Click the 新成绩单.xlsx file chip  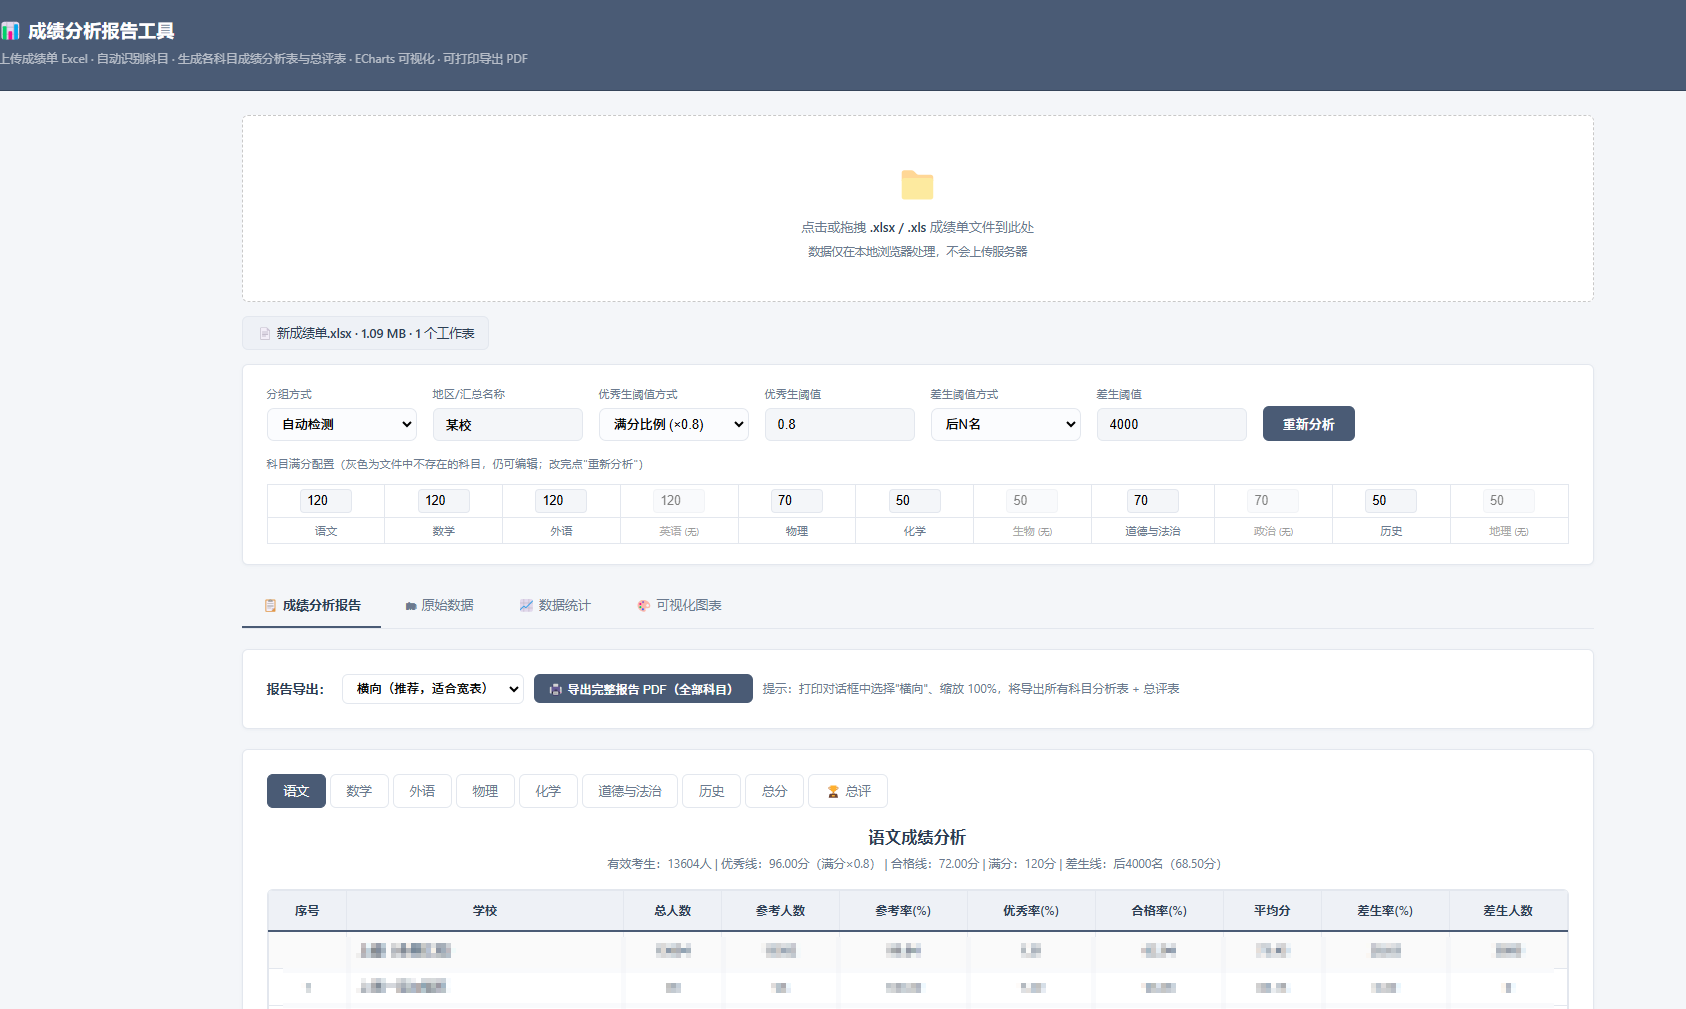pyautogui.click(x=366, y=333)
